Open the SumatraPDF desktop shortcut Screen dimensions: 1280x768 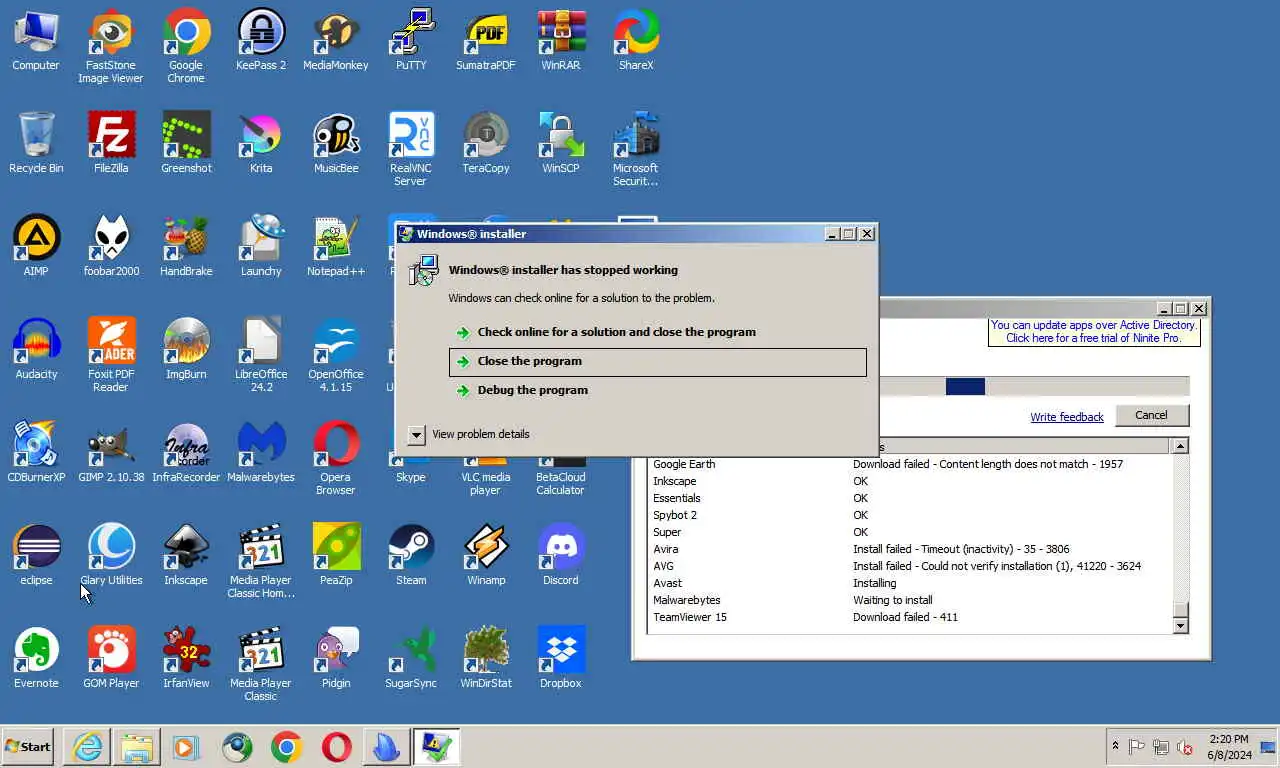pos(486,40)
